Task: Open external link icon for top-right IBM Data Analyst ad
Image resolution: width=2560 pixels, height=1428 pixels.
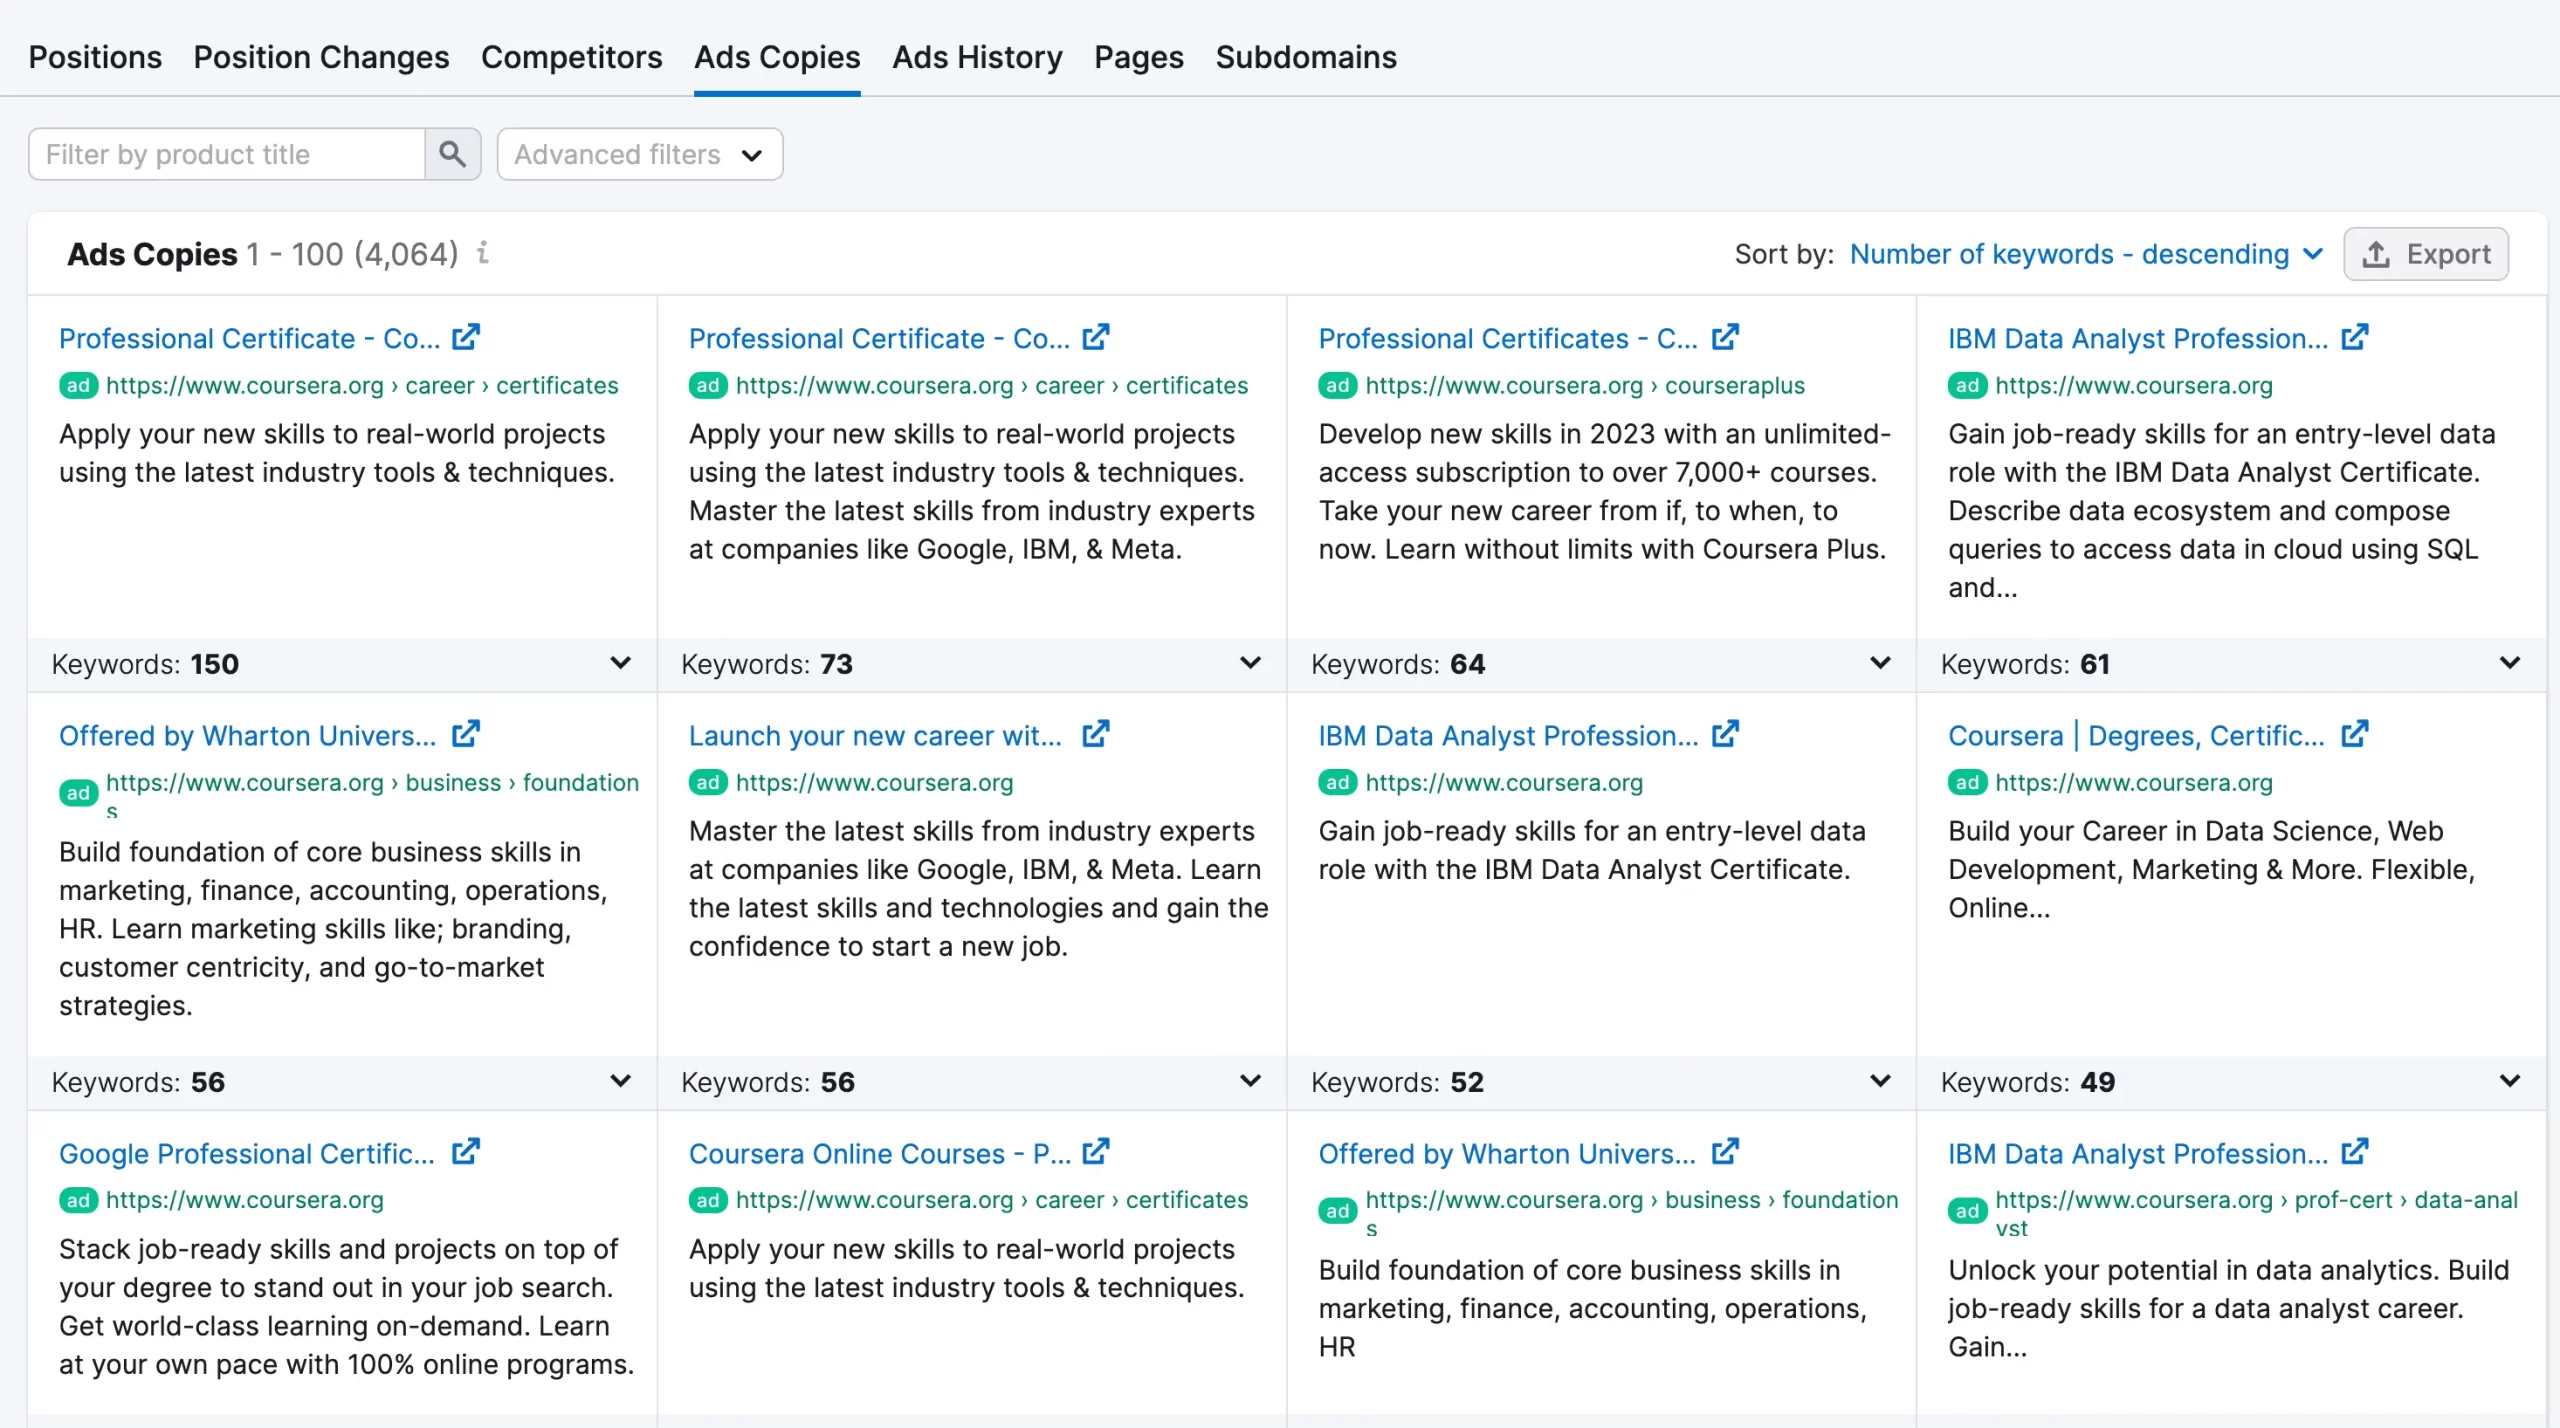Action: click(2354, 338)
